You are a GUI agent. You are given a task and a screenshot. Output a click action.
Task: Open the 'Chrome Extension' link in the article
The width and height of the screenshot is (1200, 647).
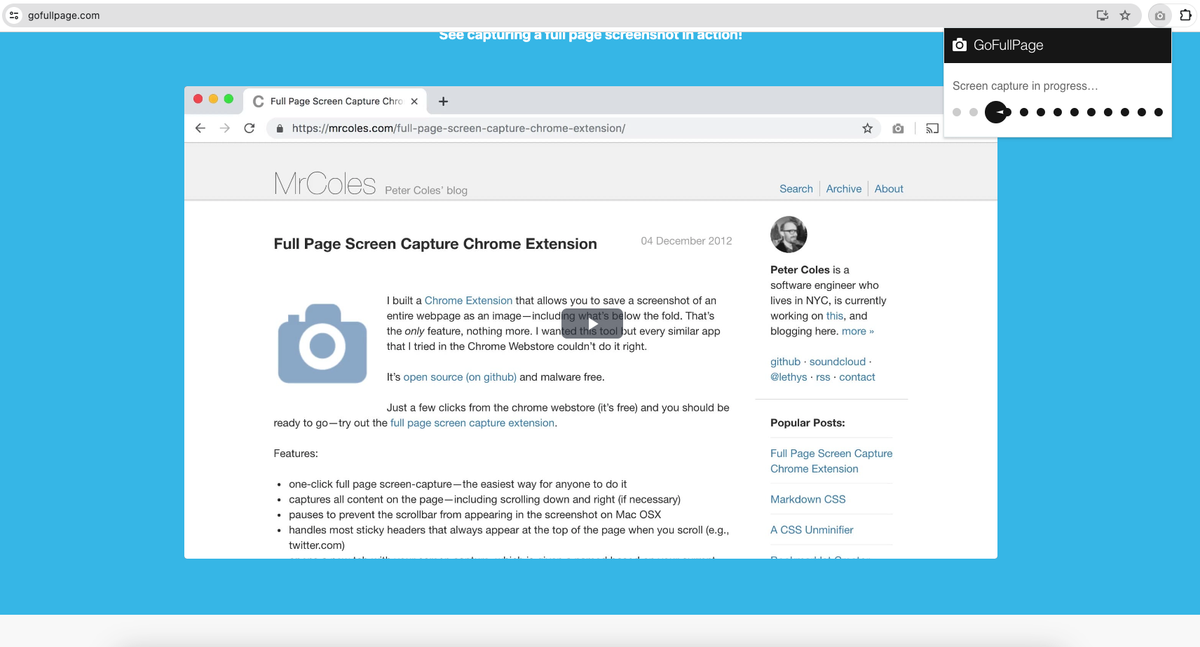468,301
